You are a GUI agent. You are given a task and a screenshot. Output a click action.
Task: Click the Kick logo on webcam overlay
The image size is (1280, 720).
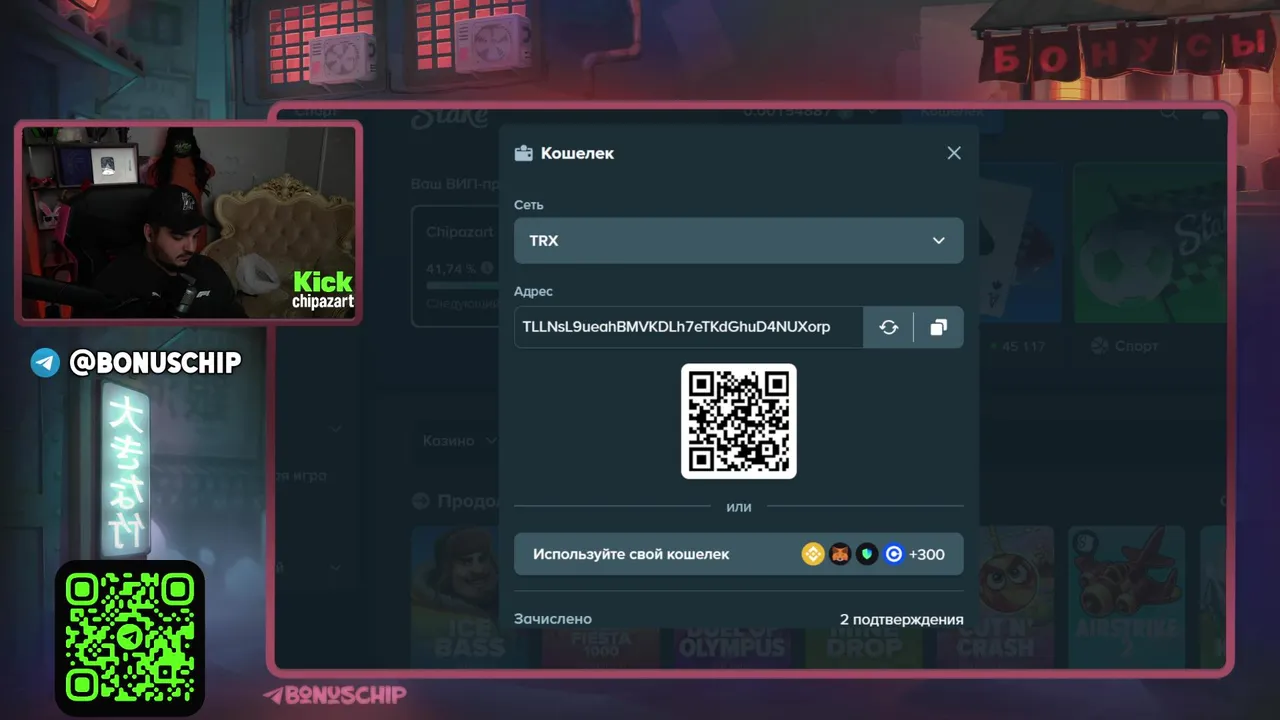(x=323, y=281)
